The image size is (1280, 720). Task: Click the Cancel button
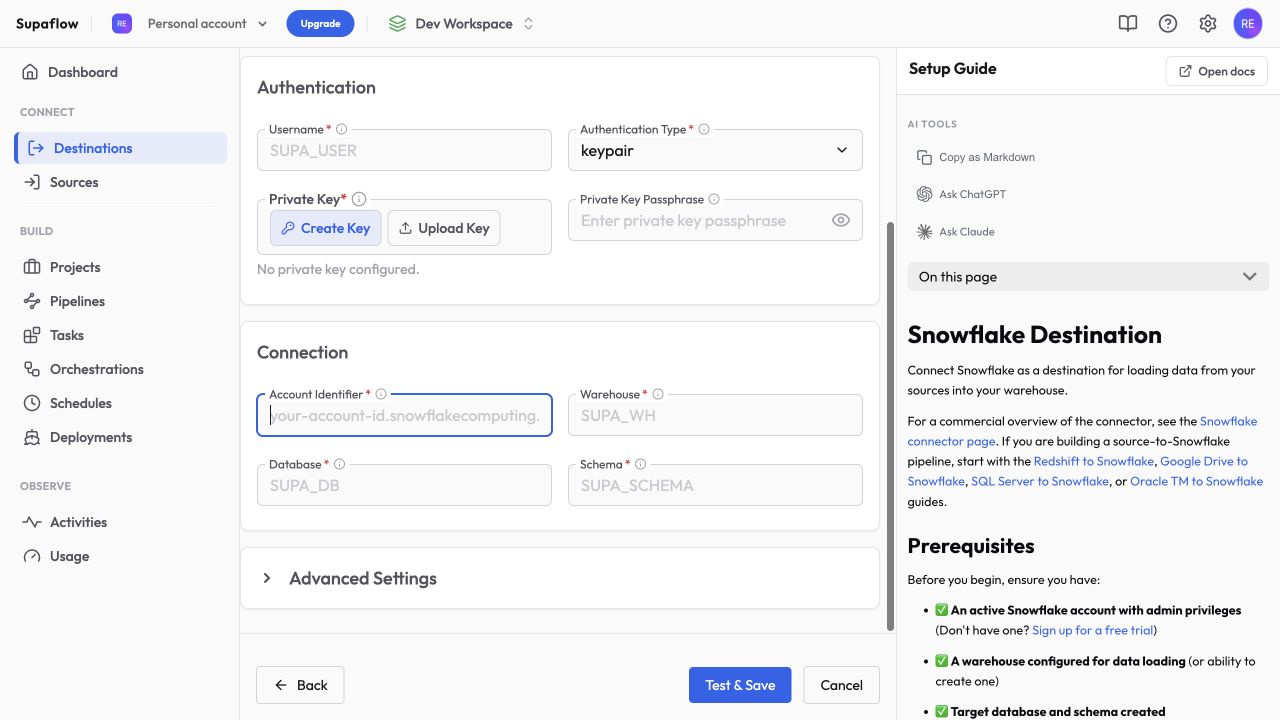pos(841,685)
